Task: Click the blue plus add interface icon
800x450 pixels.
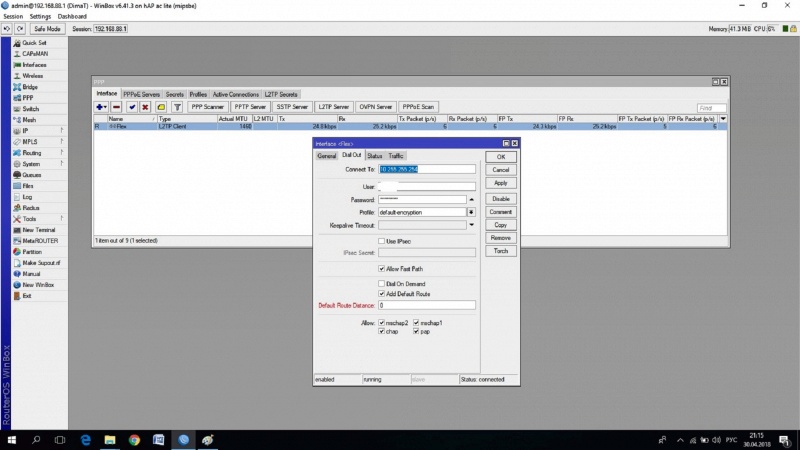Action: click(x=101, y=106)
